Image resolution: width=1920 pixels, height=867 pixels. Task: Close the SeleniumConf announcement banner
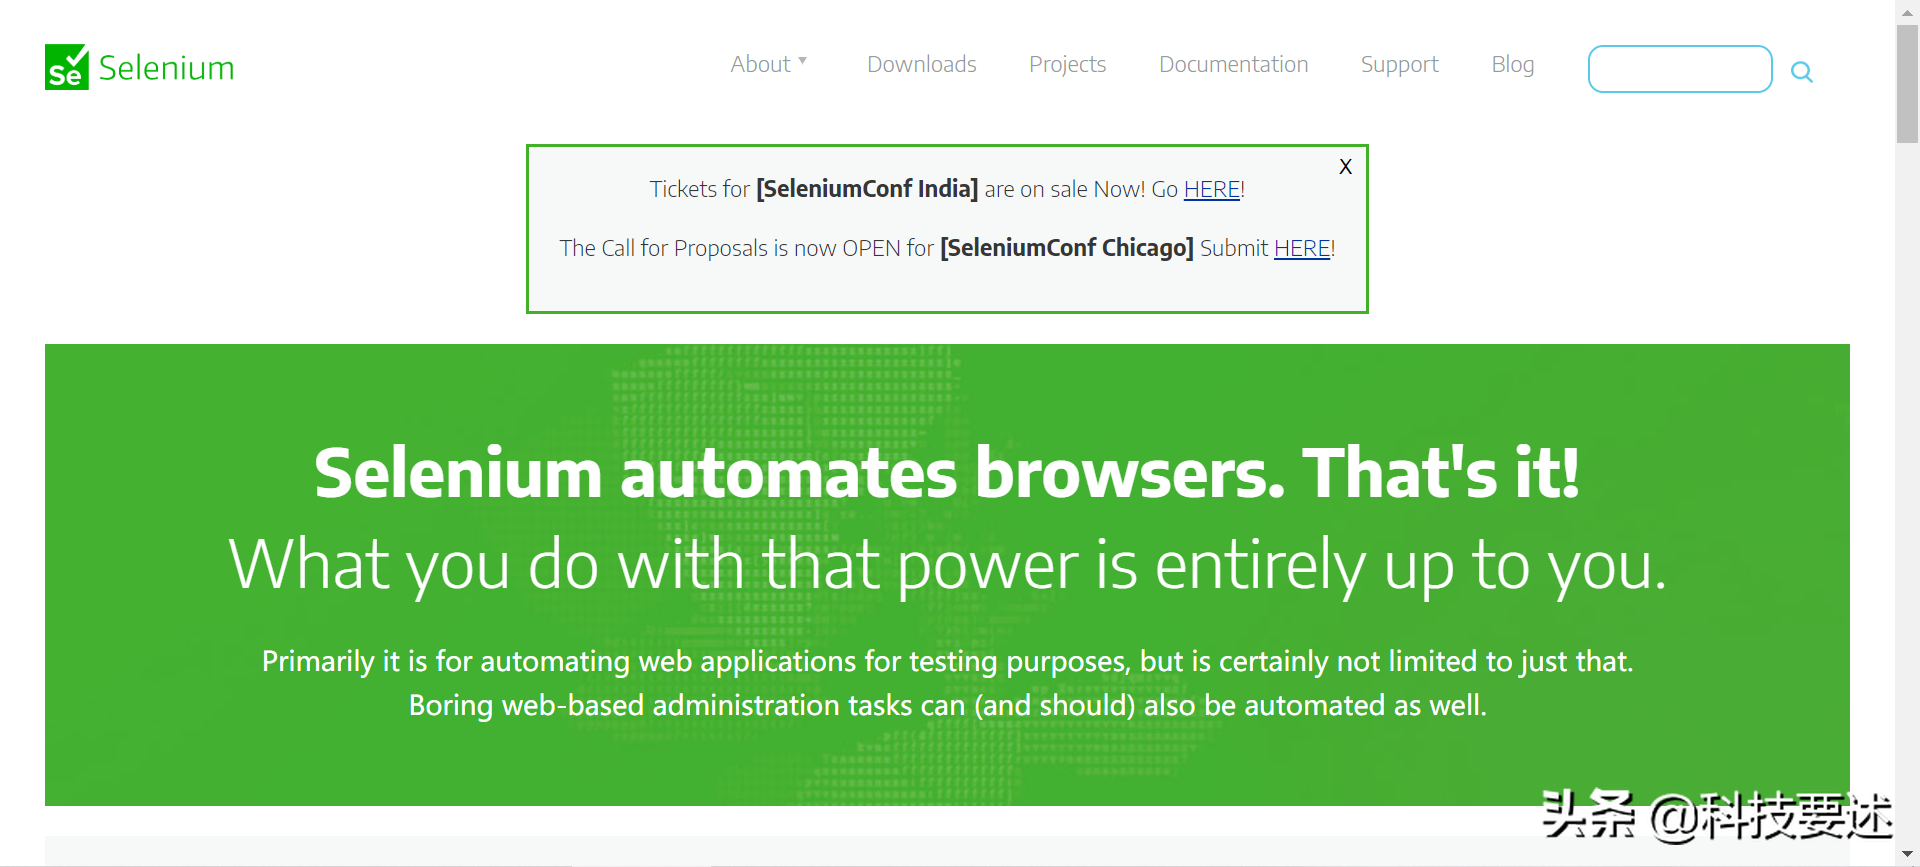click(x=1346, y=166)
